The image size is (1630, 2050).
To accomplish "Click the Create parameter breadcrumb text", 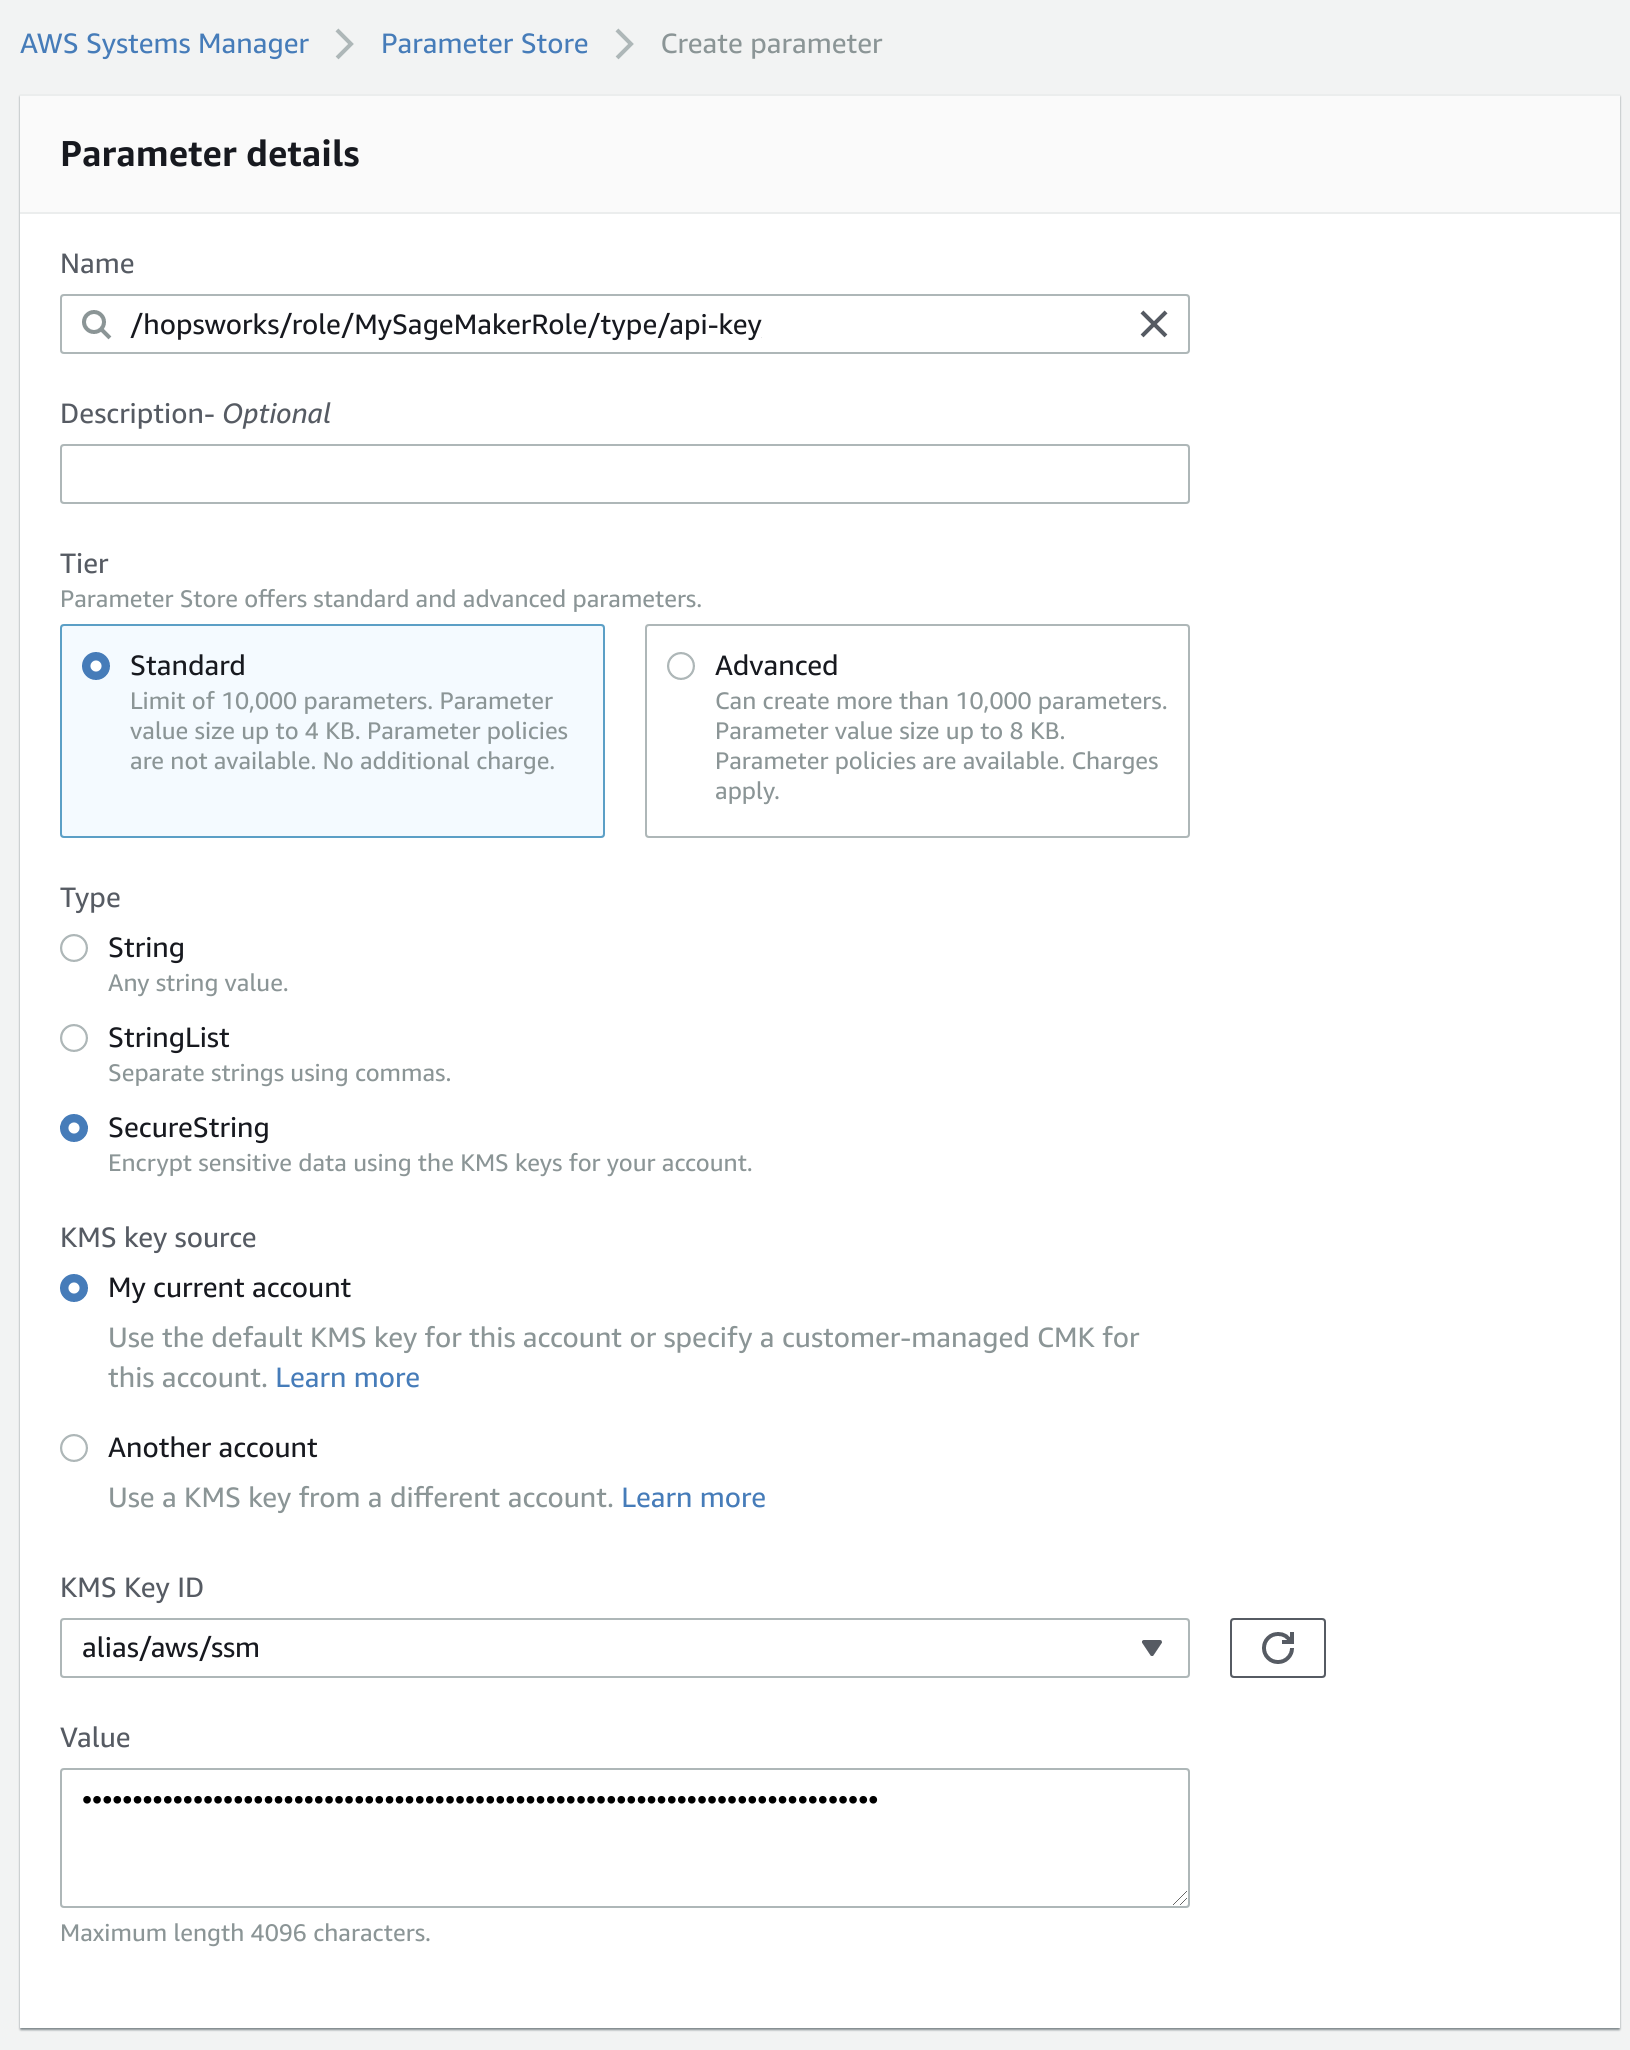I will (x=771, y=44).
